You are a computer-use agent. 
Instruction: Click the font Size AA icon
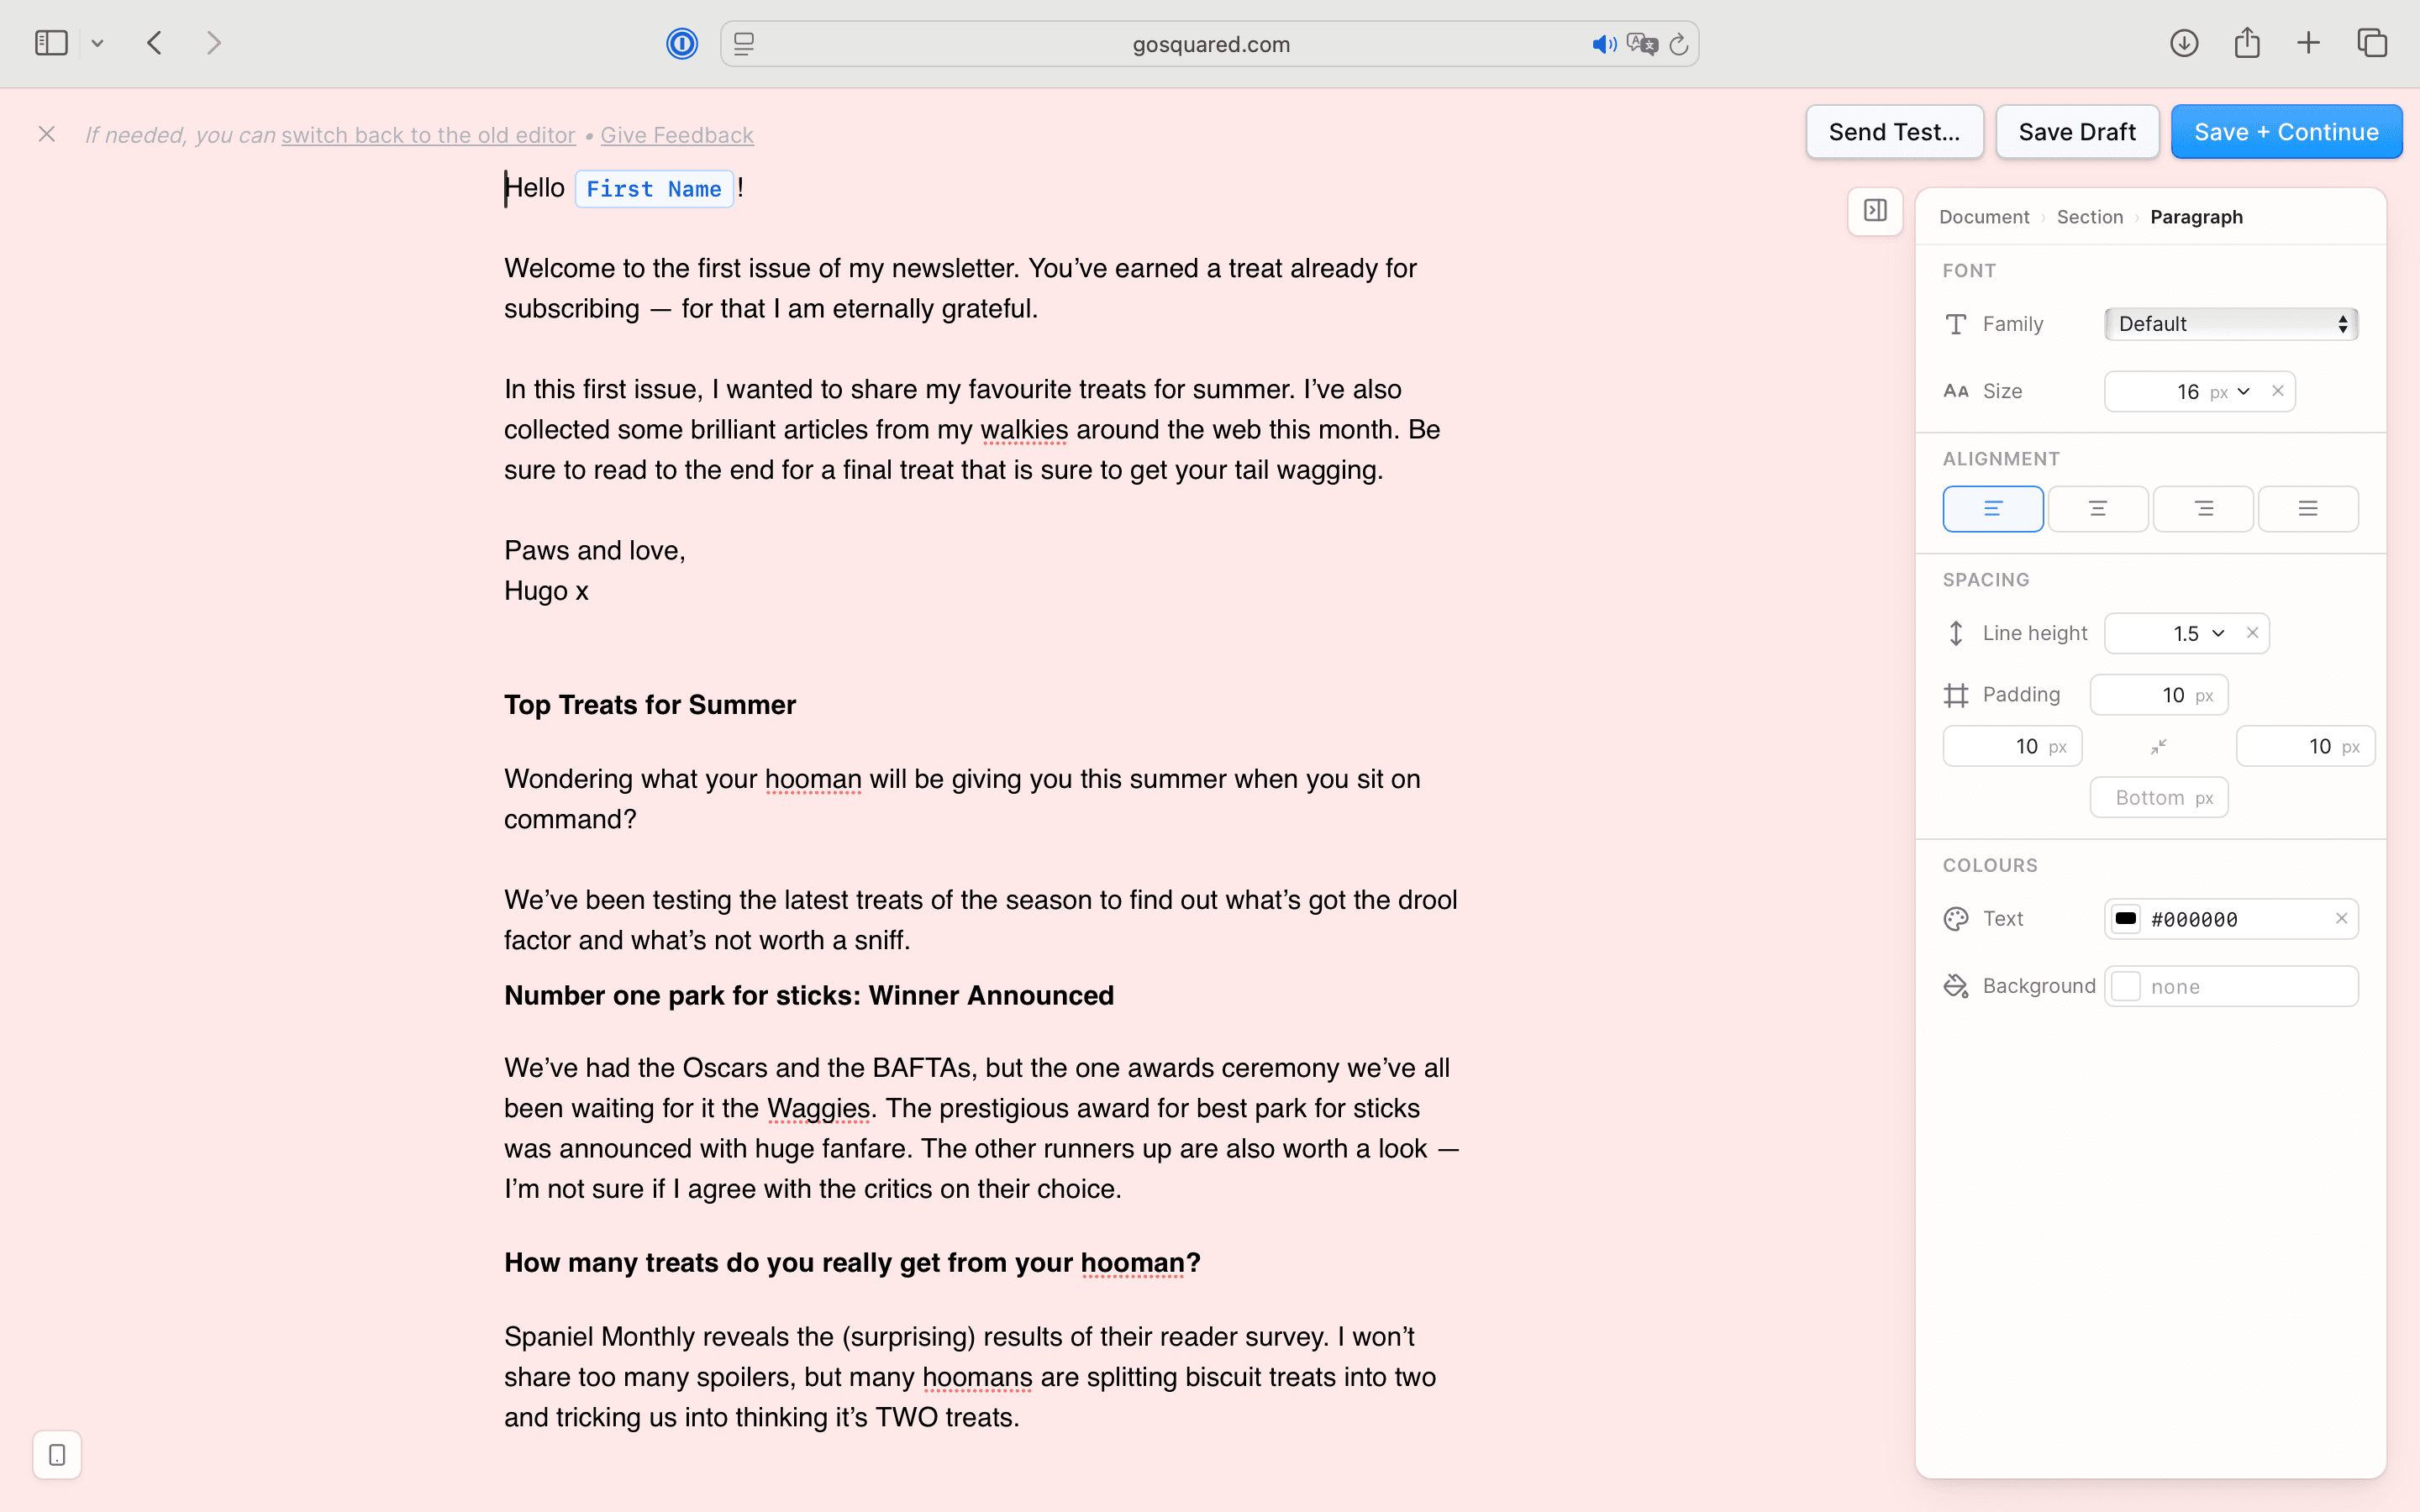(1956, 392)
